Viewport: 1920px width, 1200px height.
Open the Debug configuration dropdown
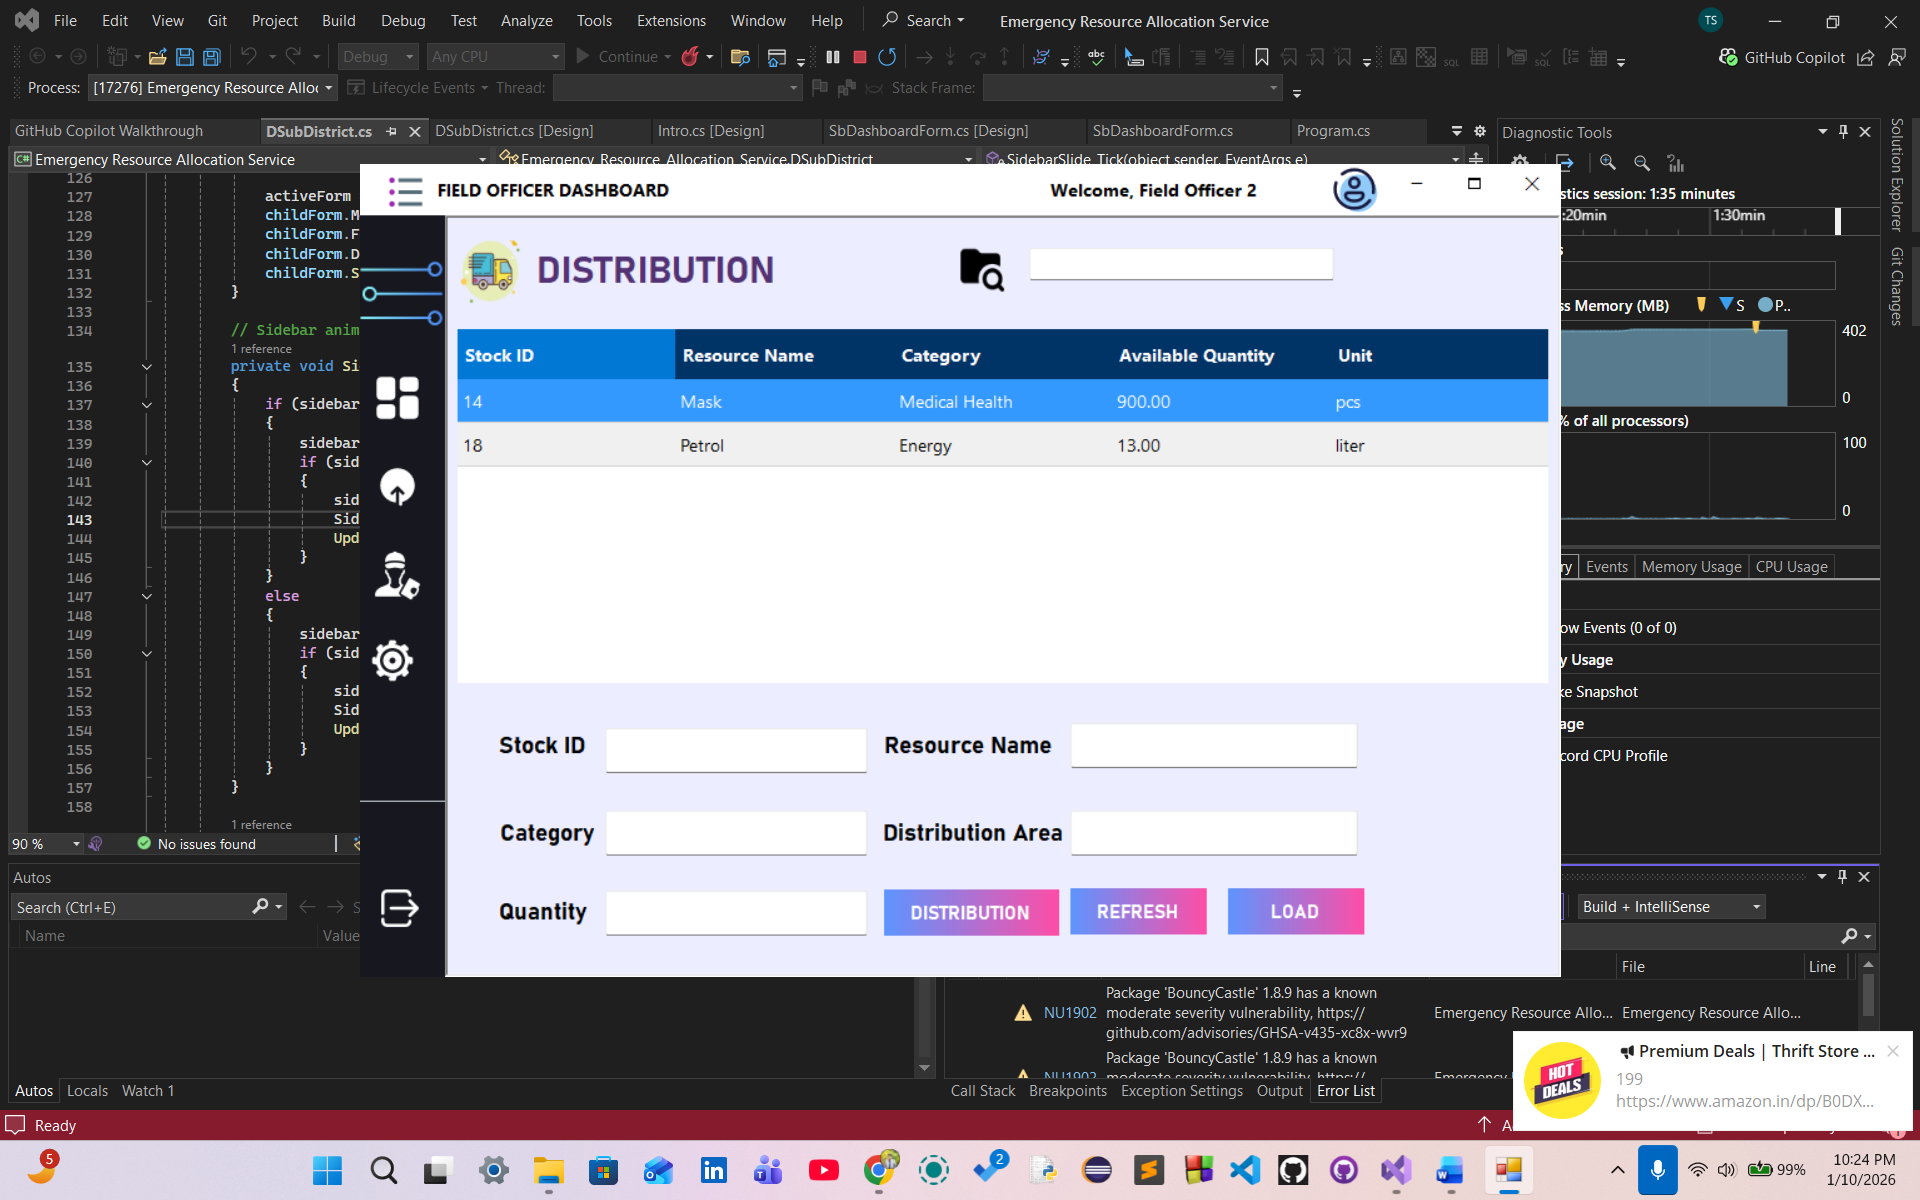pyautogui.click(x=378, y=57)
